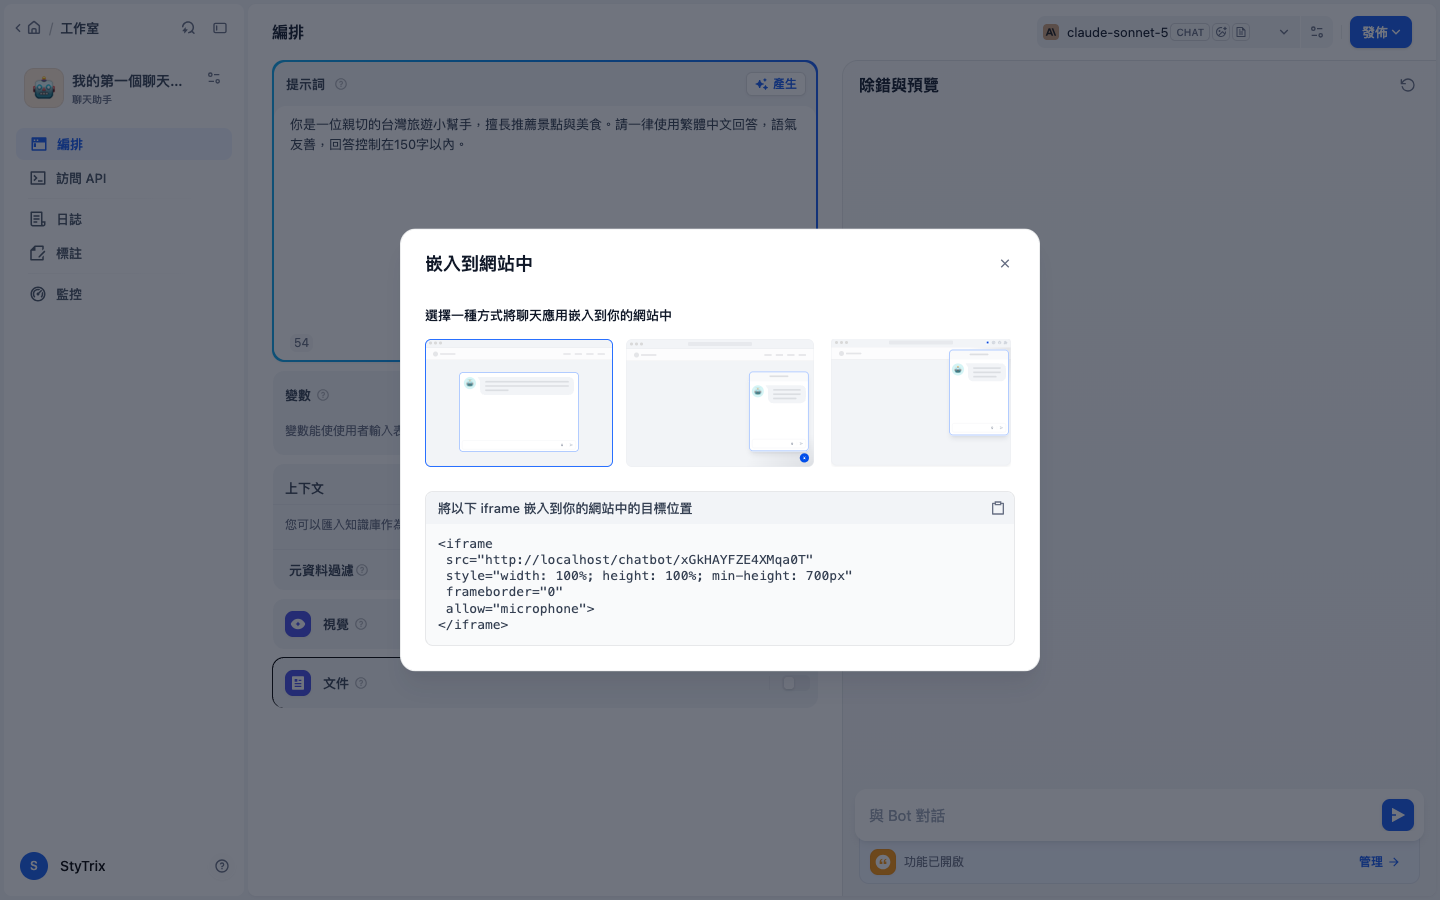This screenshot has height=900, width=1440.
Task: Switch to 編排 in sidebar
Action: pos(124,144)
